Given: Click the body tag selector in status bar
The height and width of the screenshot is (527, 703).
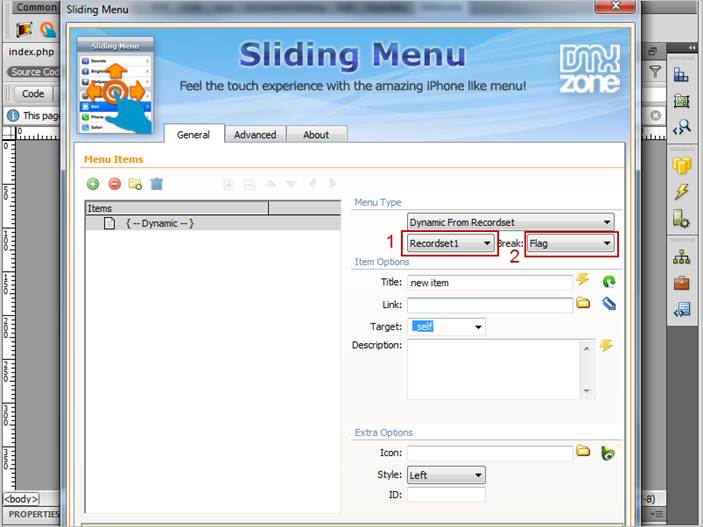Looking at the screenshot, I should (x=21, y=499).
